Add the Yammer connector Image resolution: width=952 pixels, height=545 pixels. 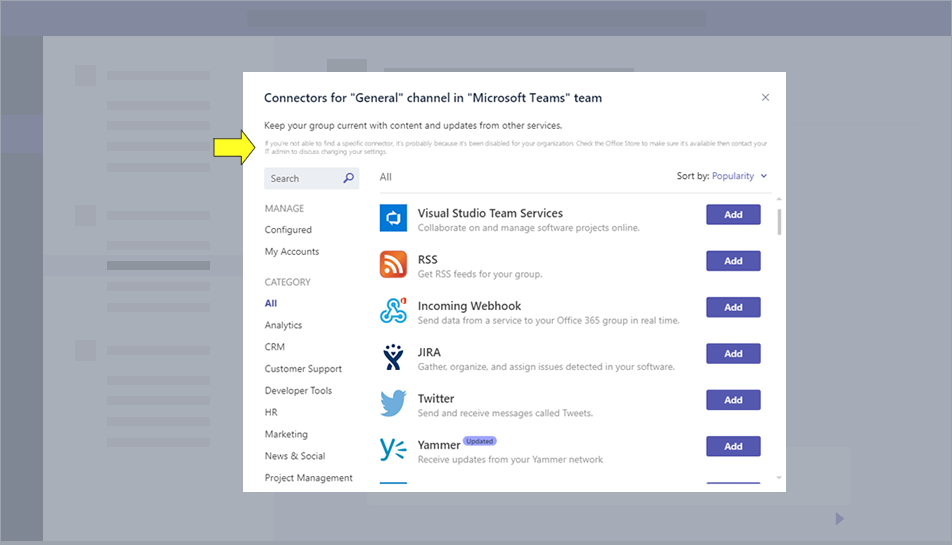(733, 446)
